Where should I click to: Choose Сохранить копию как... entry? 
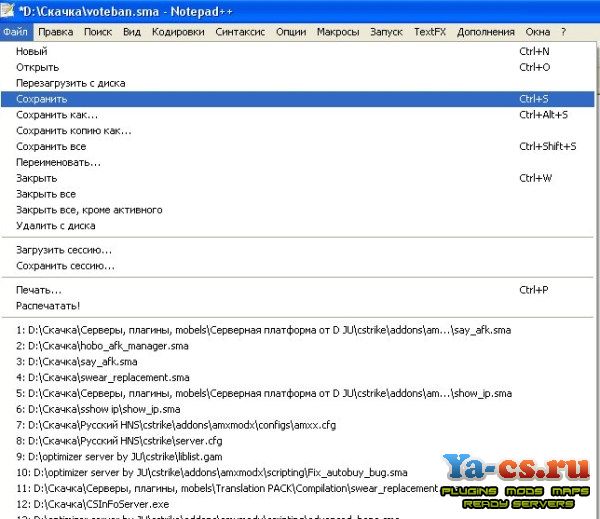pyautogui.click(x=298, y=131)
